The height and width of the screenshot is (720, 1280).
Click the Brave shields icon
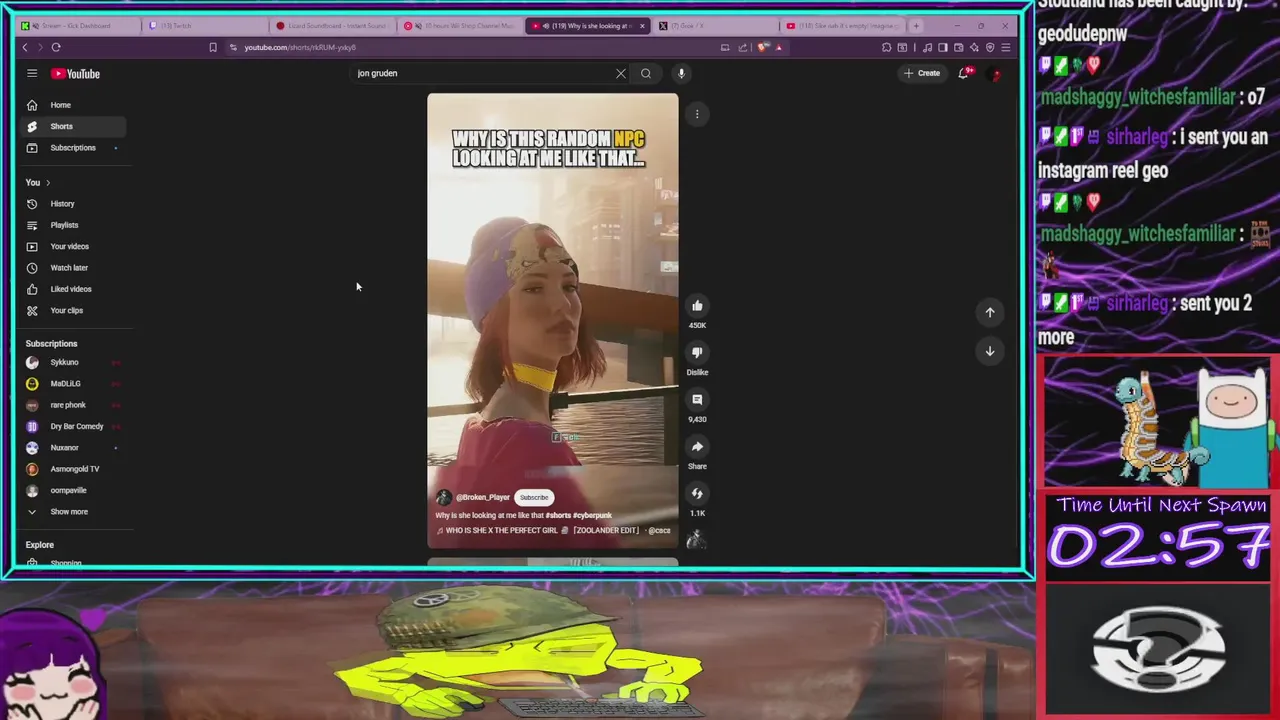click(x=763, y=47)
